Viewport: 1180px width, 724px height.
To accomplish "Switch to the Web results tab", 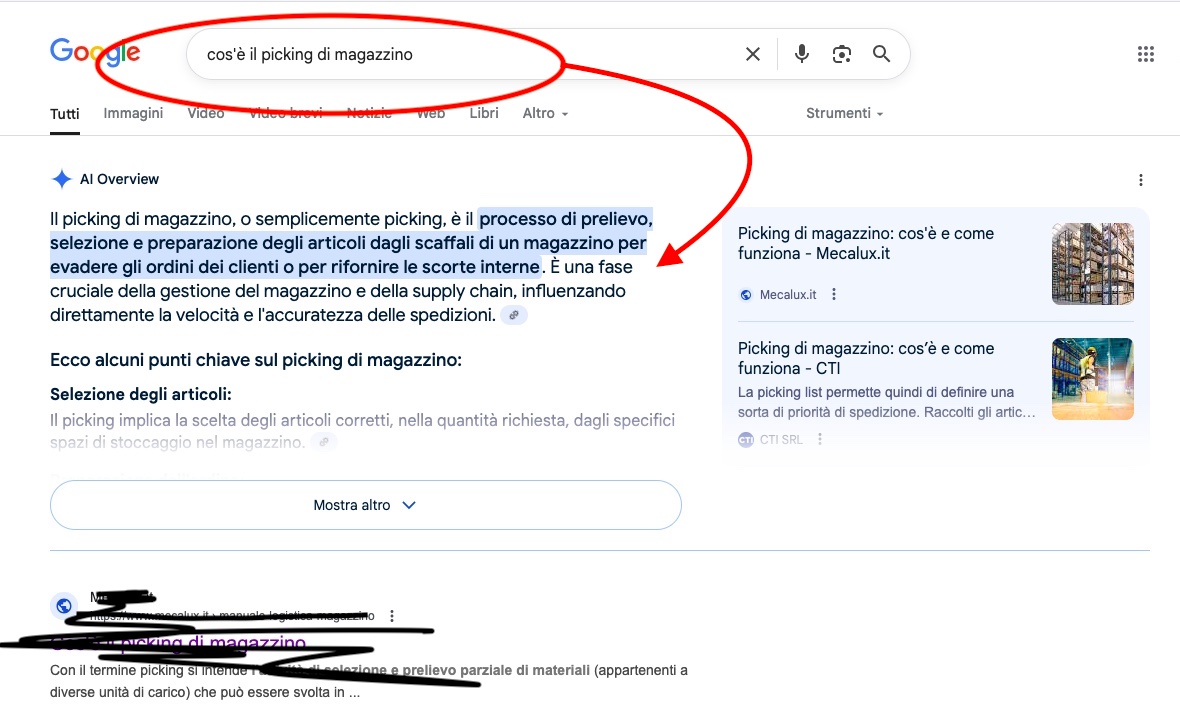I will [430, 113].
